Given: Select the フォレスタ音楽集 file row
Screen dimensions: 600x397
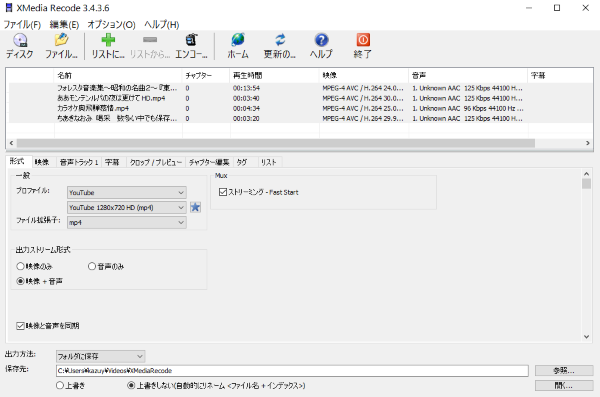Looking at the screenshot, I should click(x=300, y=88).
